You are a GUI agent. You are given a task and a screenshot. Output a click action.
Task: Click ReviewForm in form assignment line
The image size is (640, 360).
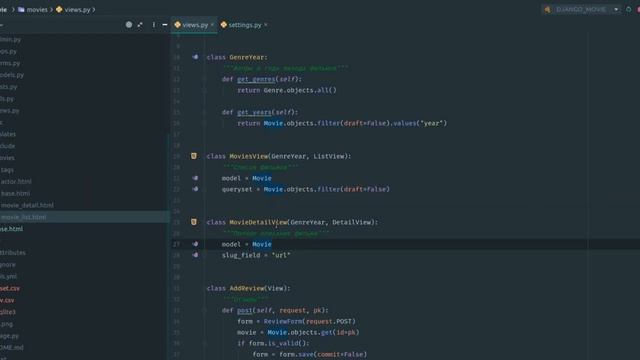pos(283,322)
